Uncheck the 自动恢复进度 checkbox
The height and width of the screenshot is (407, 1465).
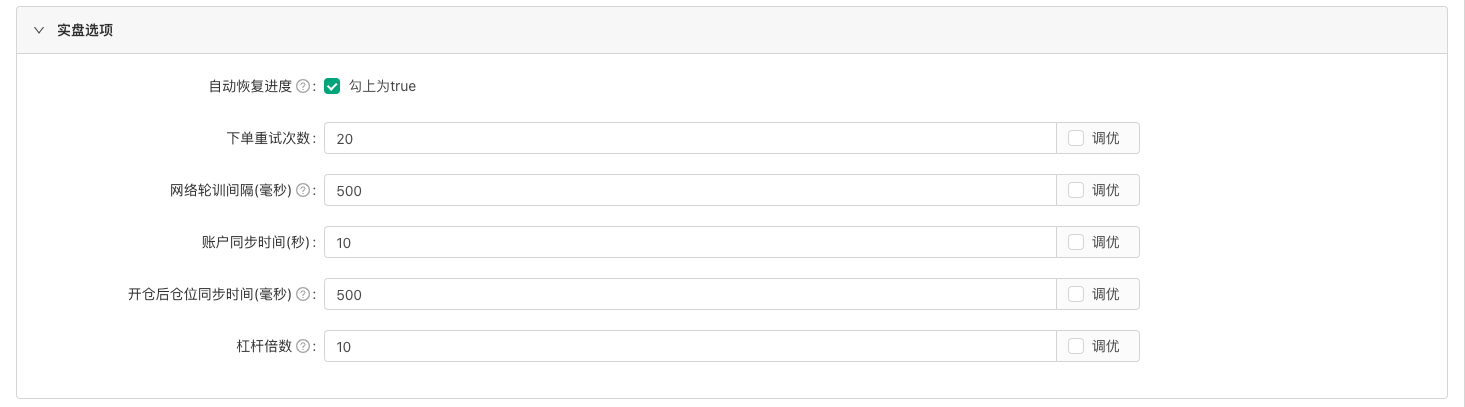coord(333,87)
